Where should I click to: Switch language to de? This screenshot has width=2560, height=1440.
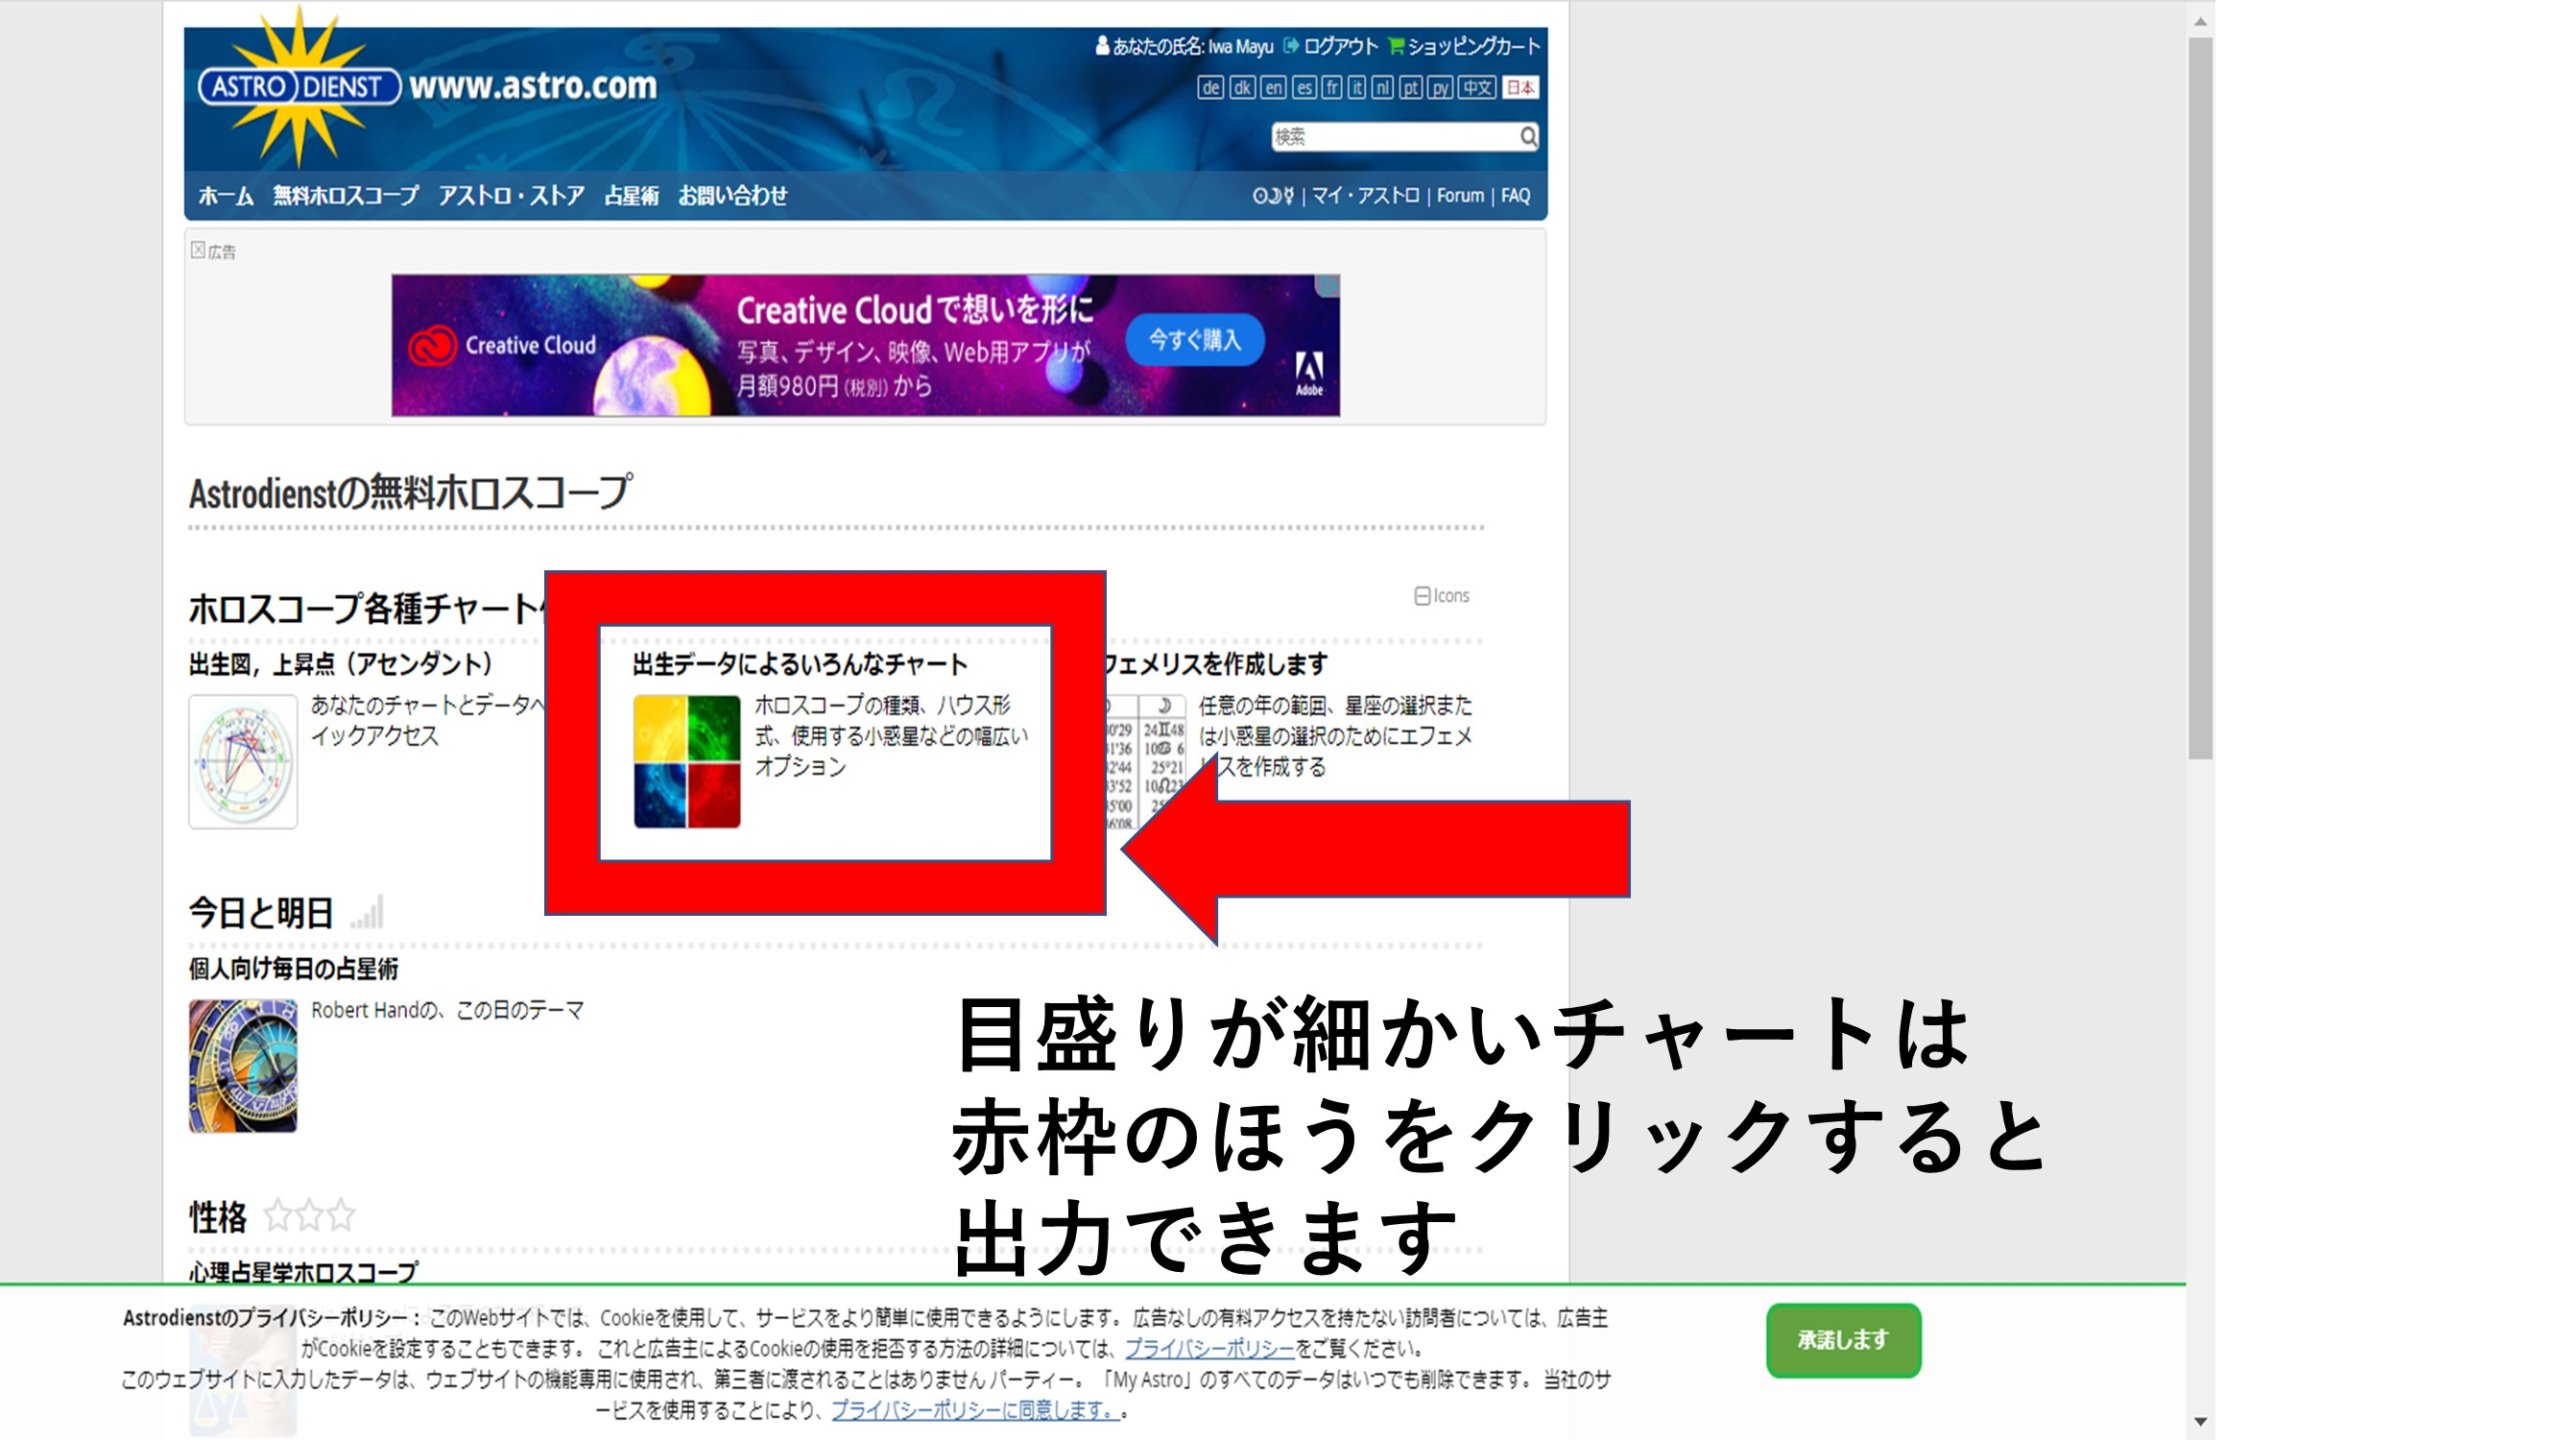(x=1210, y=88)
